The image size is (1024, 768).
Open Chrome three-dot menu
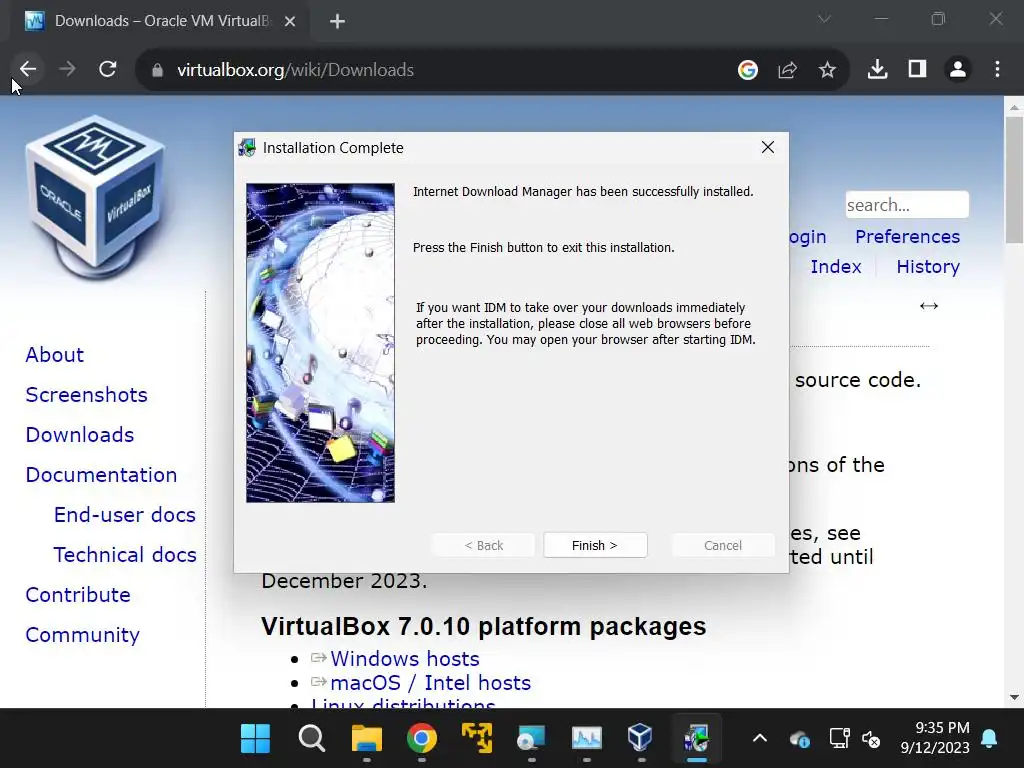(997, 69)
